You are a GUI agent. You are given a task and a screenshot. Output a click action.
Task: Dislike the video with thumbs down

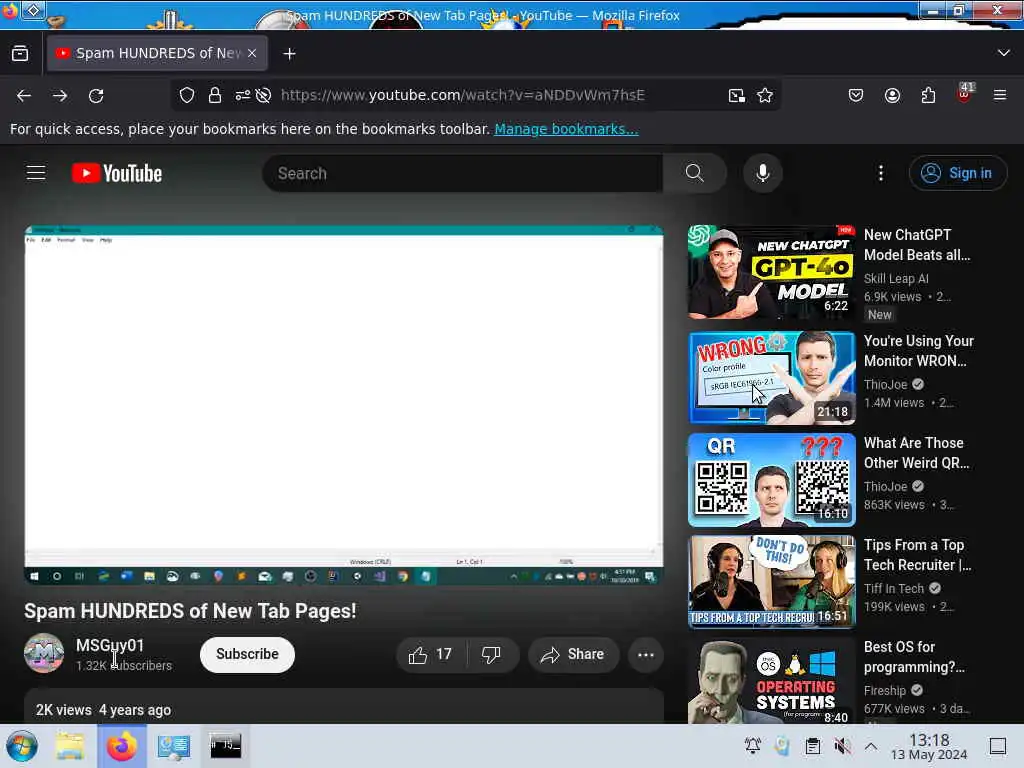[x=491, y=654]
